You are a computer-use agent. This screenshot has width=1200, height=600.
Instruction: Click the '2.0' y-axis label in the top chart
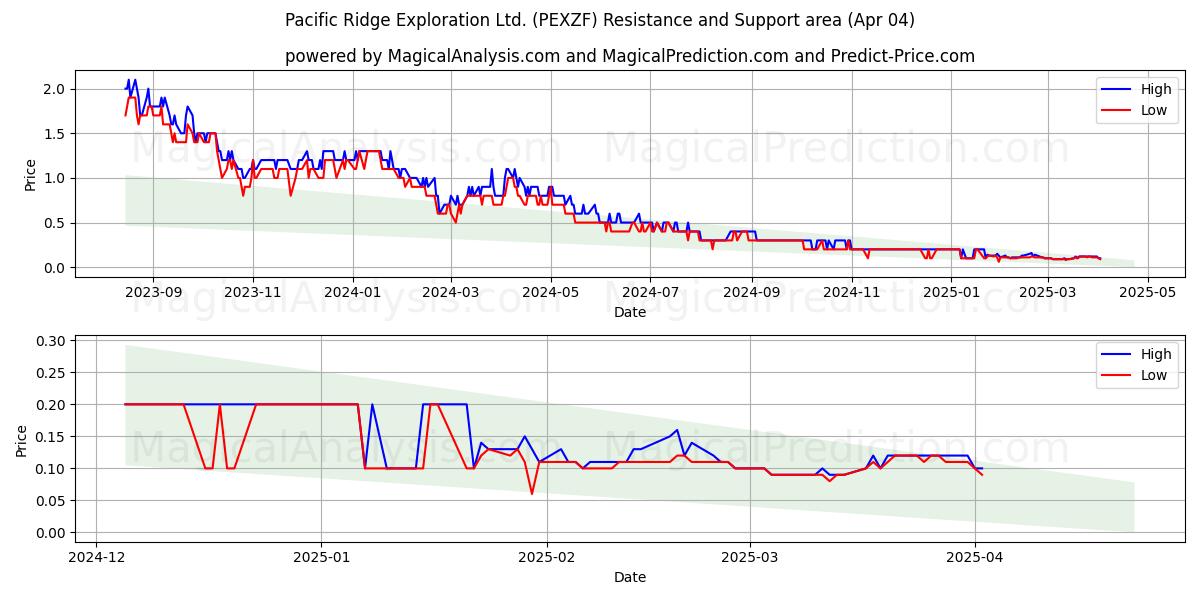pyautogui.click(x=54, y=89)
